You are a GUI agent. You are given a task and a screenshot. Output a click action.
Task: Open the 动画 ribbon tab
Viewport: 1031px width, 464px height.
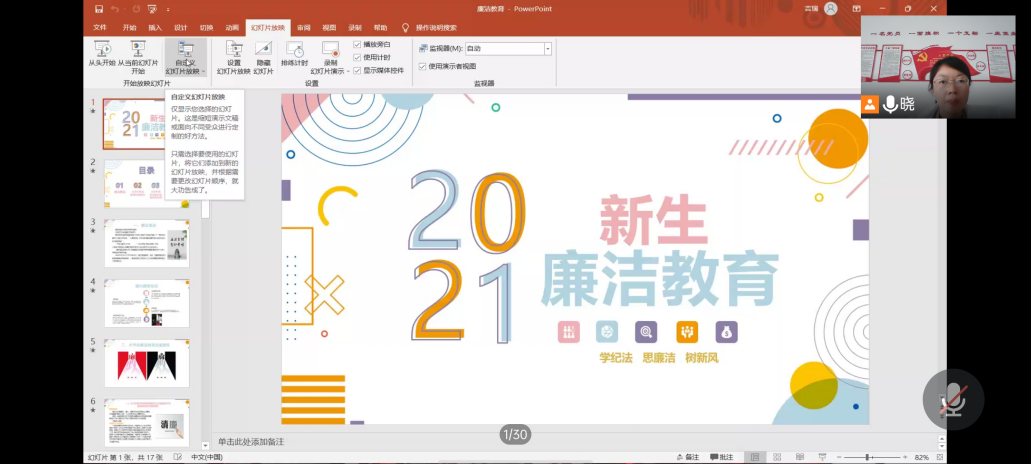point(232,28)
